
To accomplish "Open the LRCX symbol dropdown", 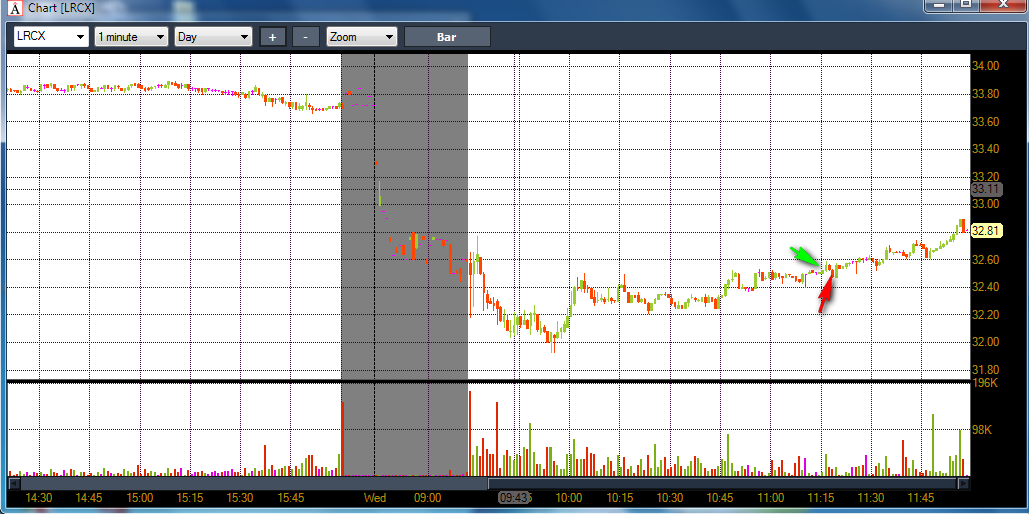I will tap(51, 37).
